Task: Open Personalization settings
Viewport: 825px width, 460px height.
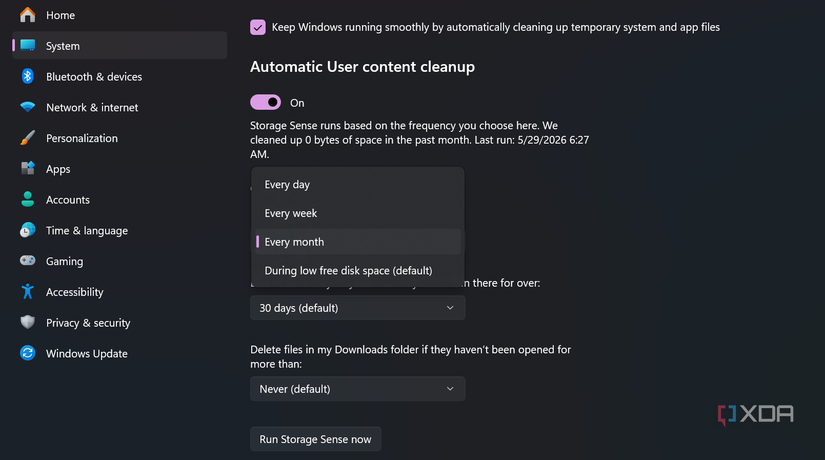Action: click(x=119, y=138)
